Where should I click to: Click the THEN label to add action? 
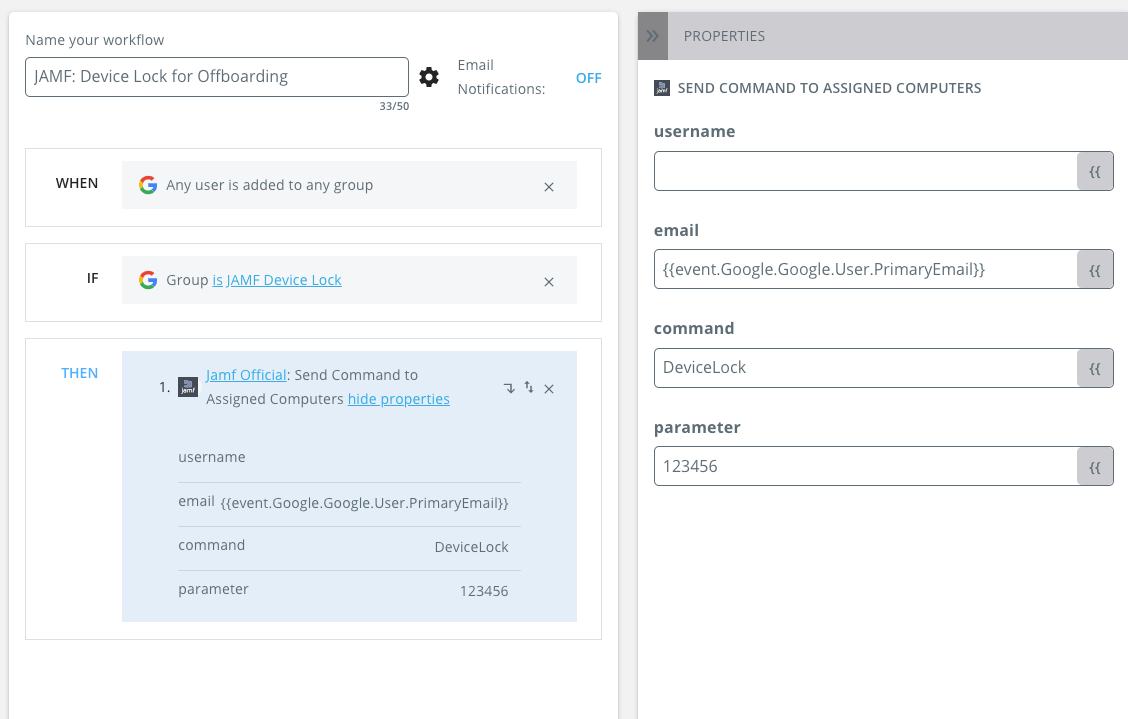coord(79,373)
